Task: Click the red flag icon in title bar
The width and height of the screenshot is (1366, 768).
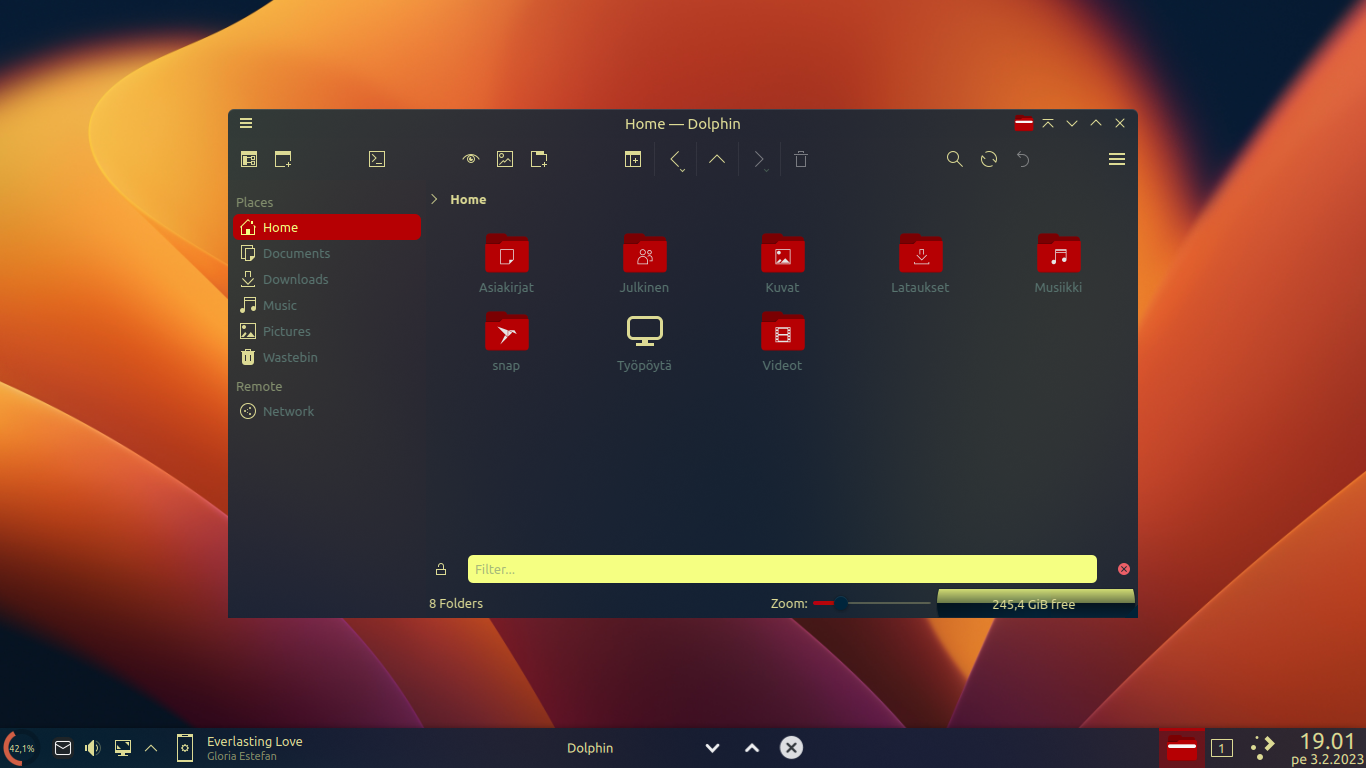Action: point(1024,123)
